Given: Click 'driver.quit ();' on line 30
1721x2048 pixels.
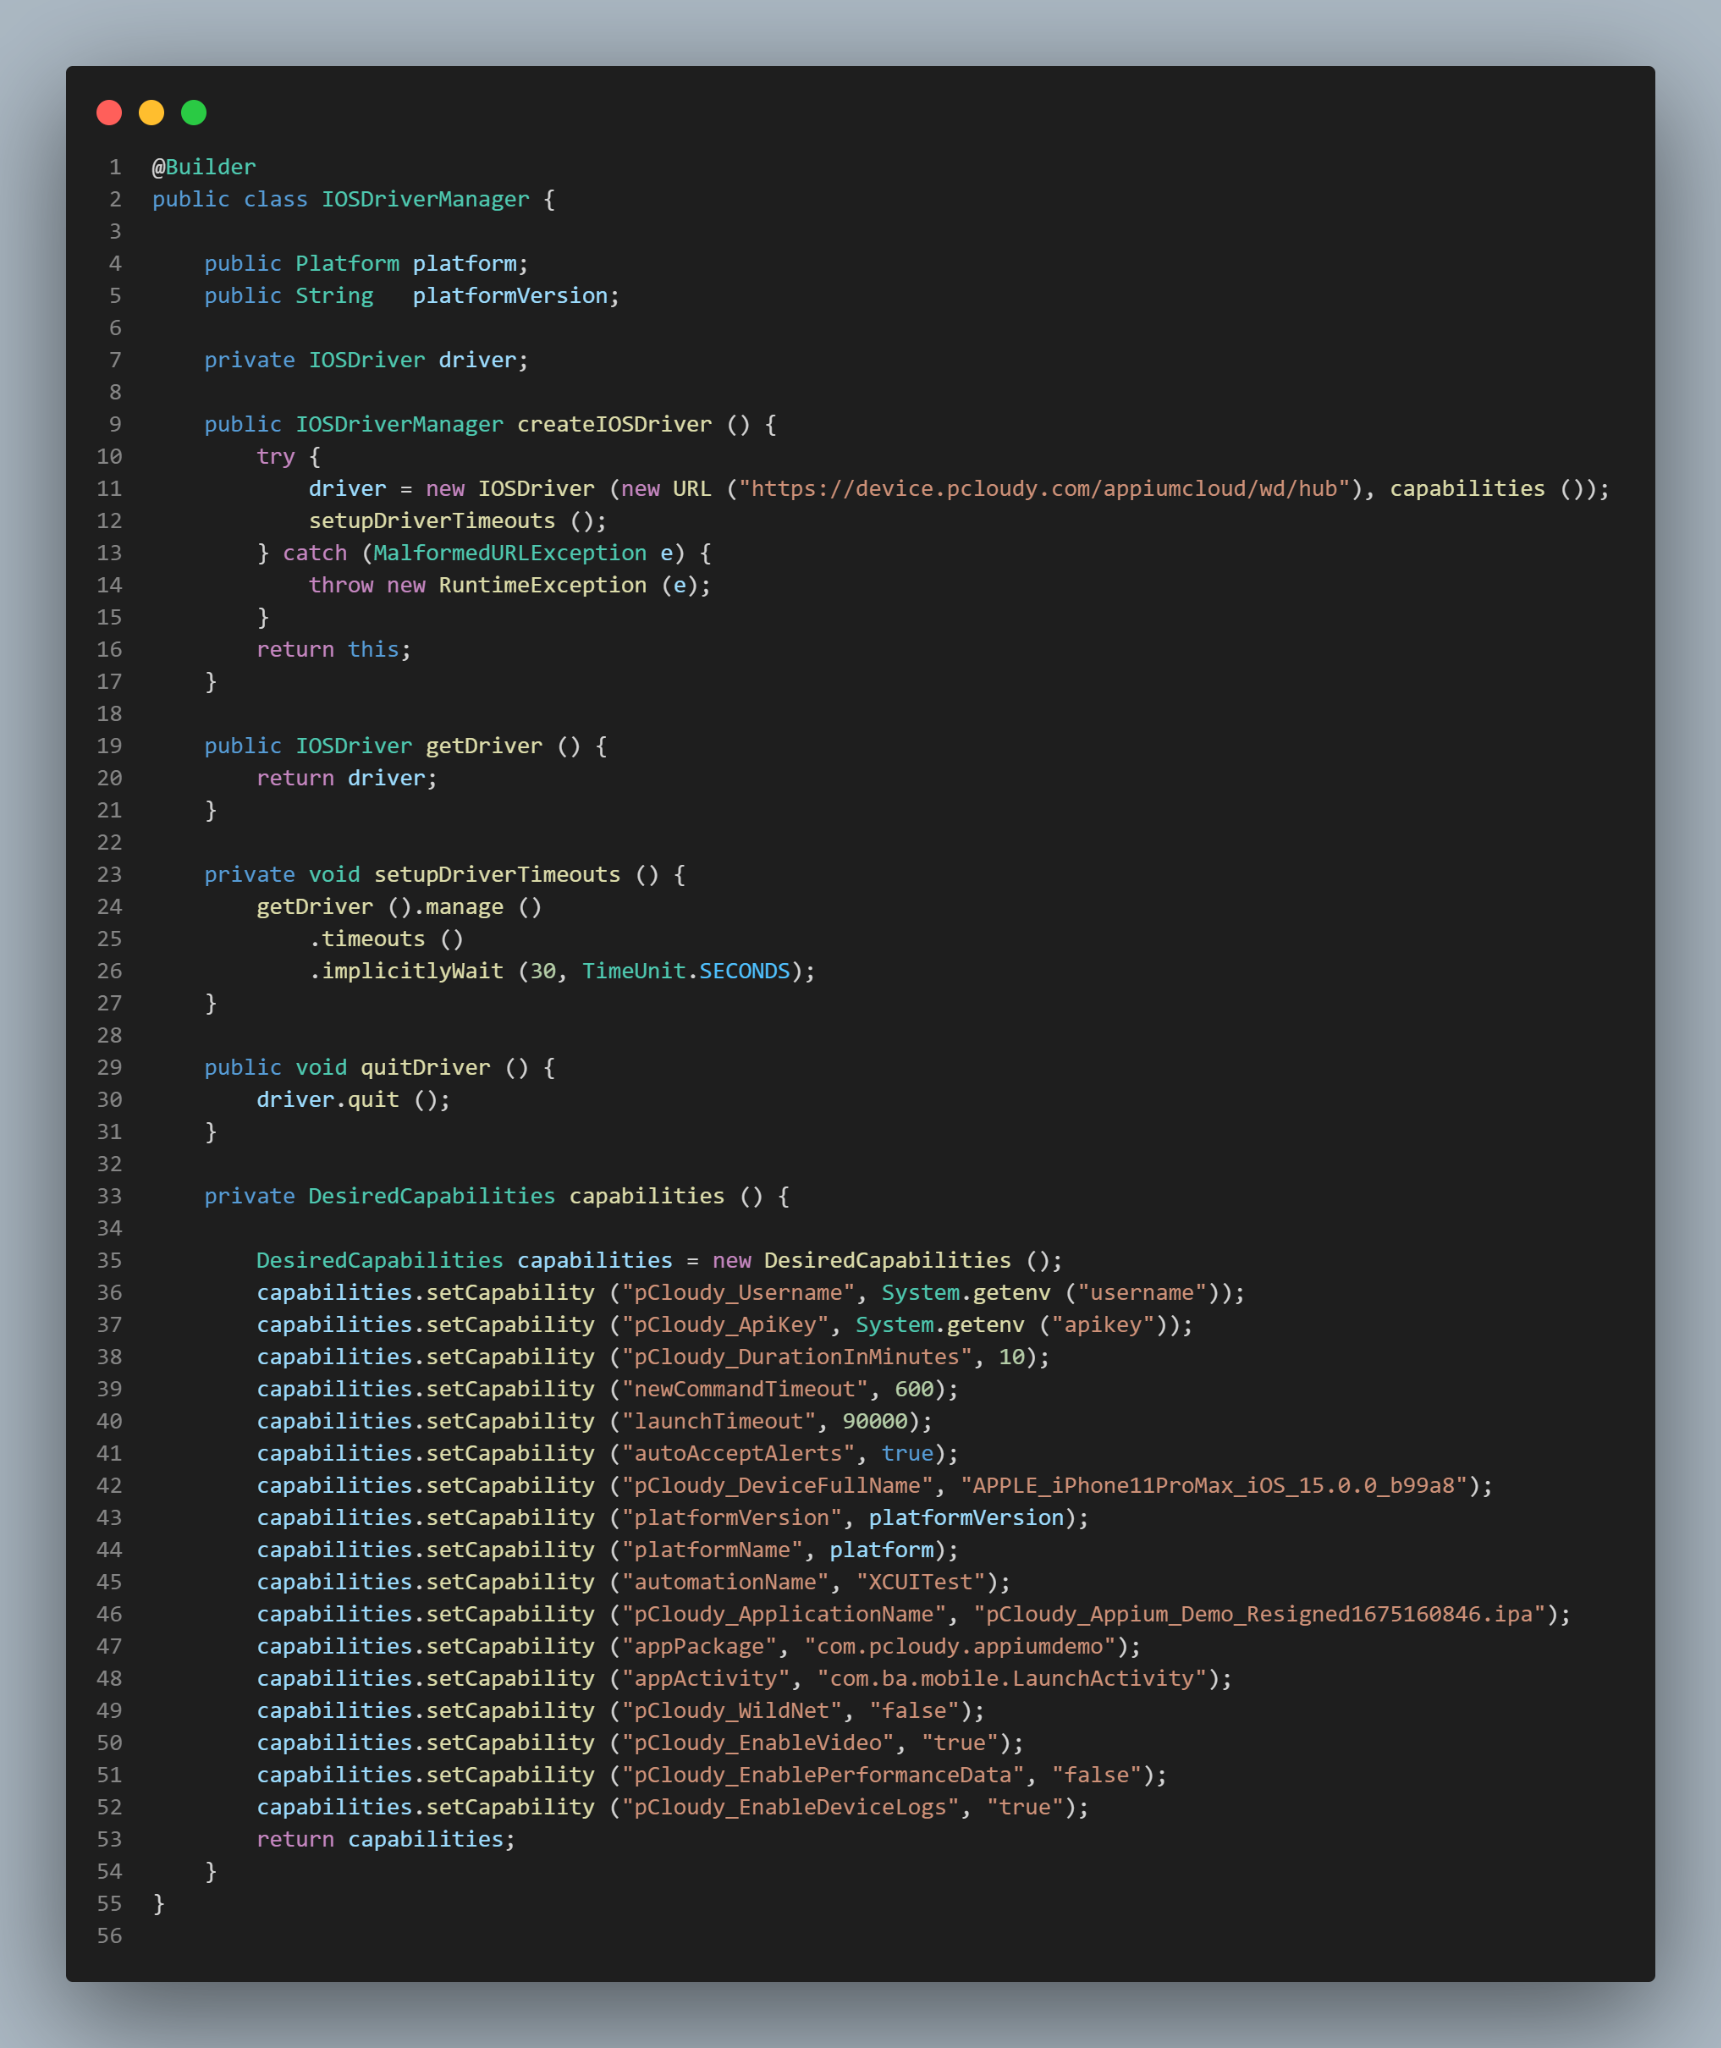Looking at the screenshot, I should [x=353, y=1100].
